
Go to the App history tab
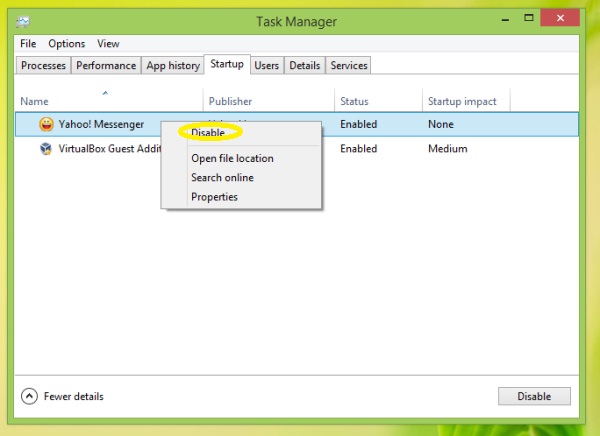pos(172,66)
